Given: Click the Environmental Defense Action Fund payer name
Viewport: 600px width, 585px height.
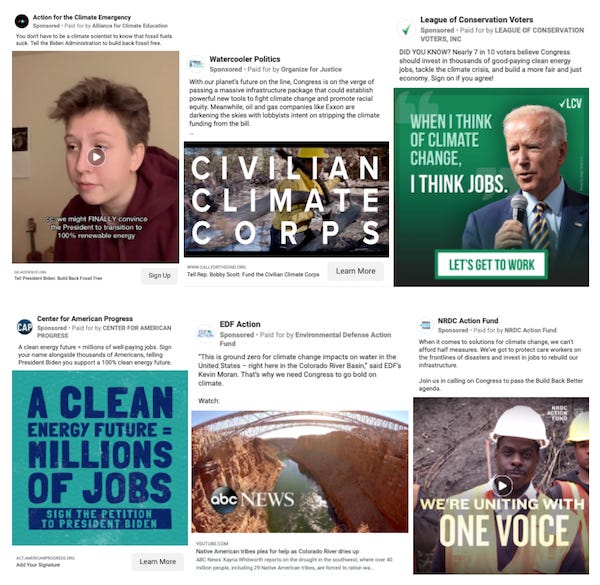Looking at the screenshot, I should click(x=305, y=339).
